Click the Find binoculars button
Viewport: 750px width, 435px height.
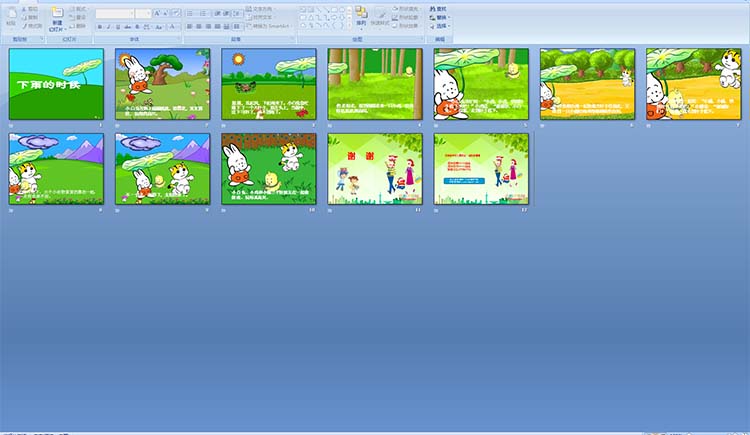[x=438, y=9]
